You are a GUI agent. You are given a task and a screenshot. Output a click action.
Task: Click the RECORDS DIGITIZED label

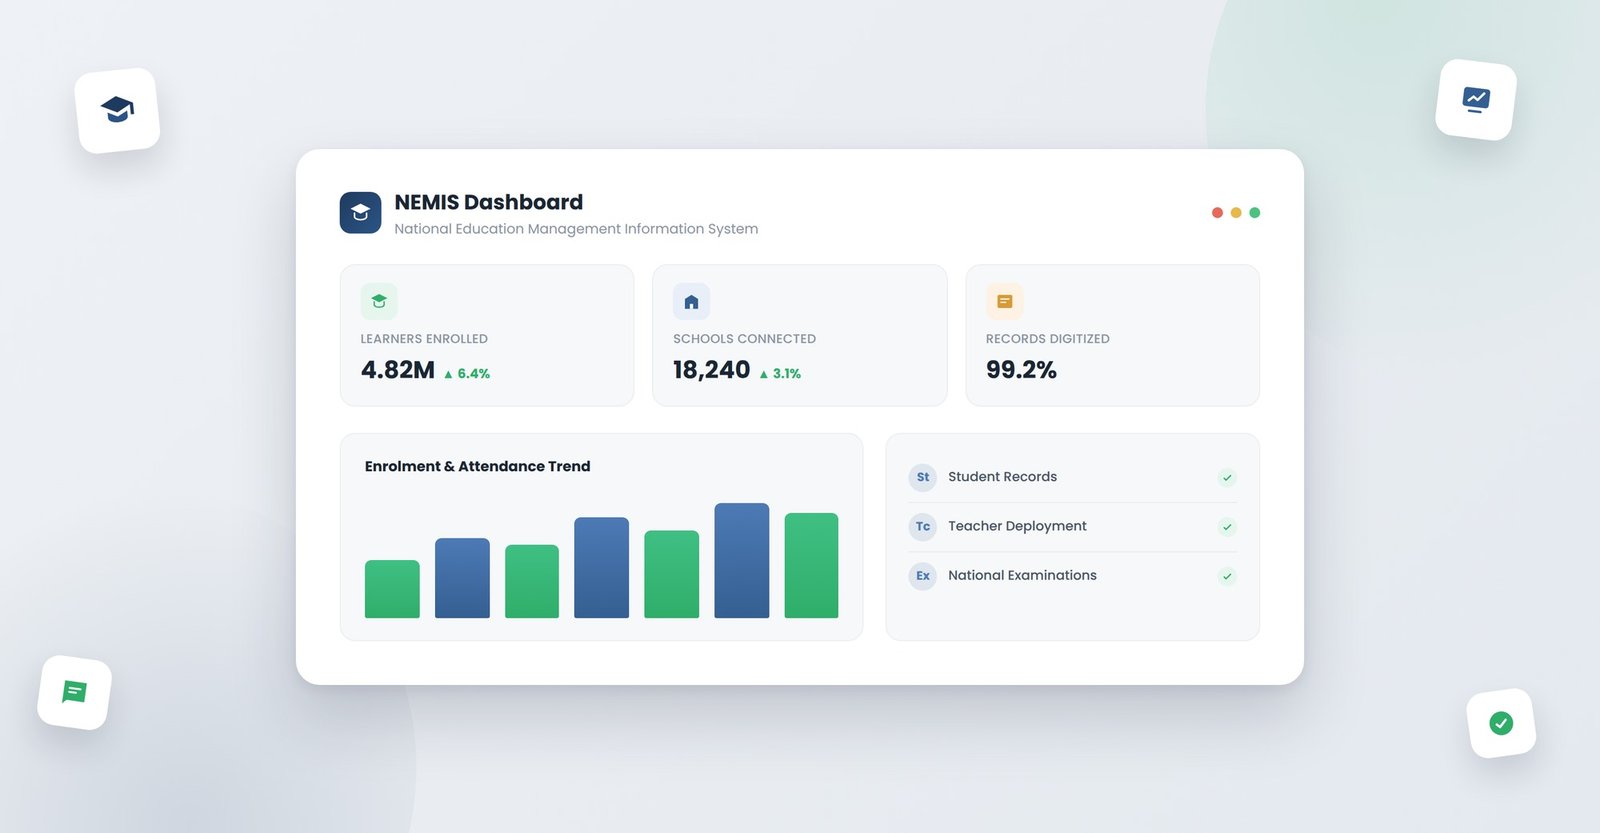pos(1047,339)
